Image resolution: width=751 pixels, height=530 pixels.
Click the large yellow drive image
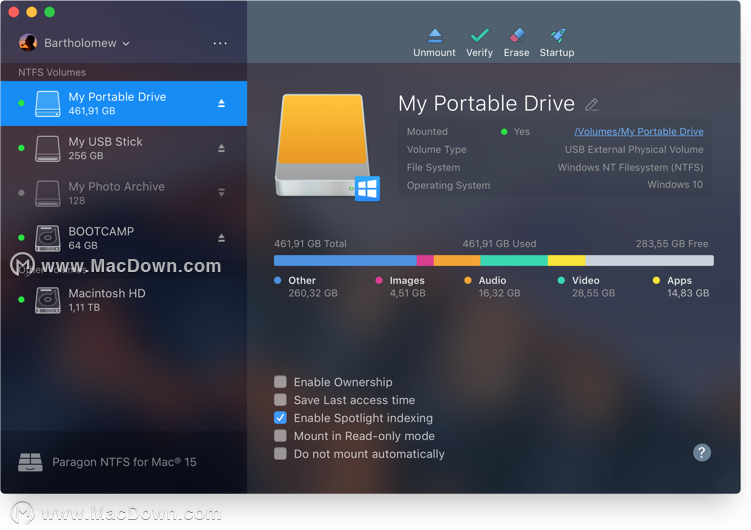tap(322, 145)
